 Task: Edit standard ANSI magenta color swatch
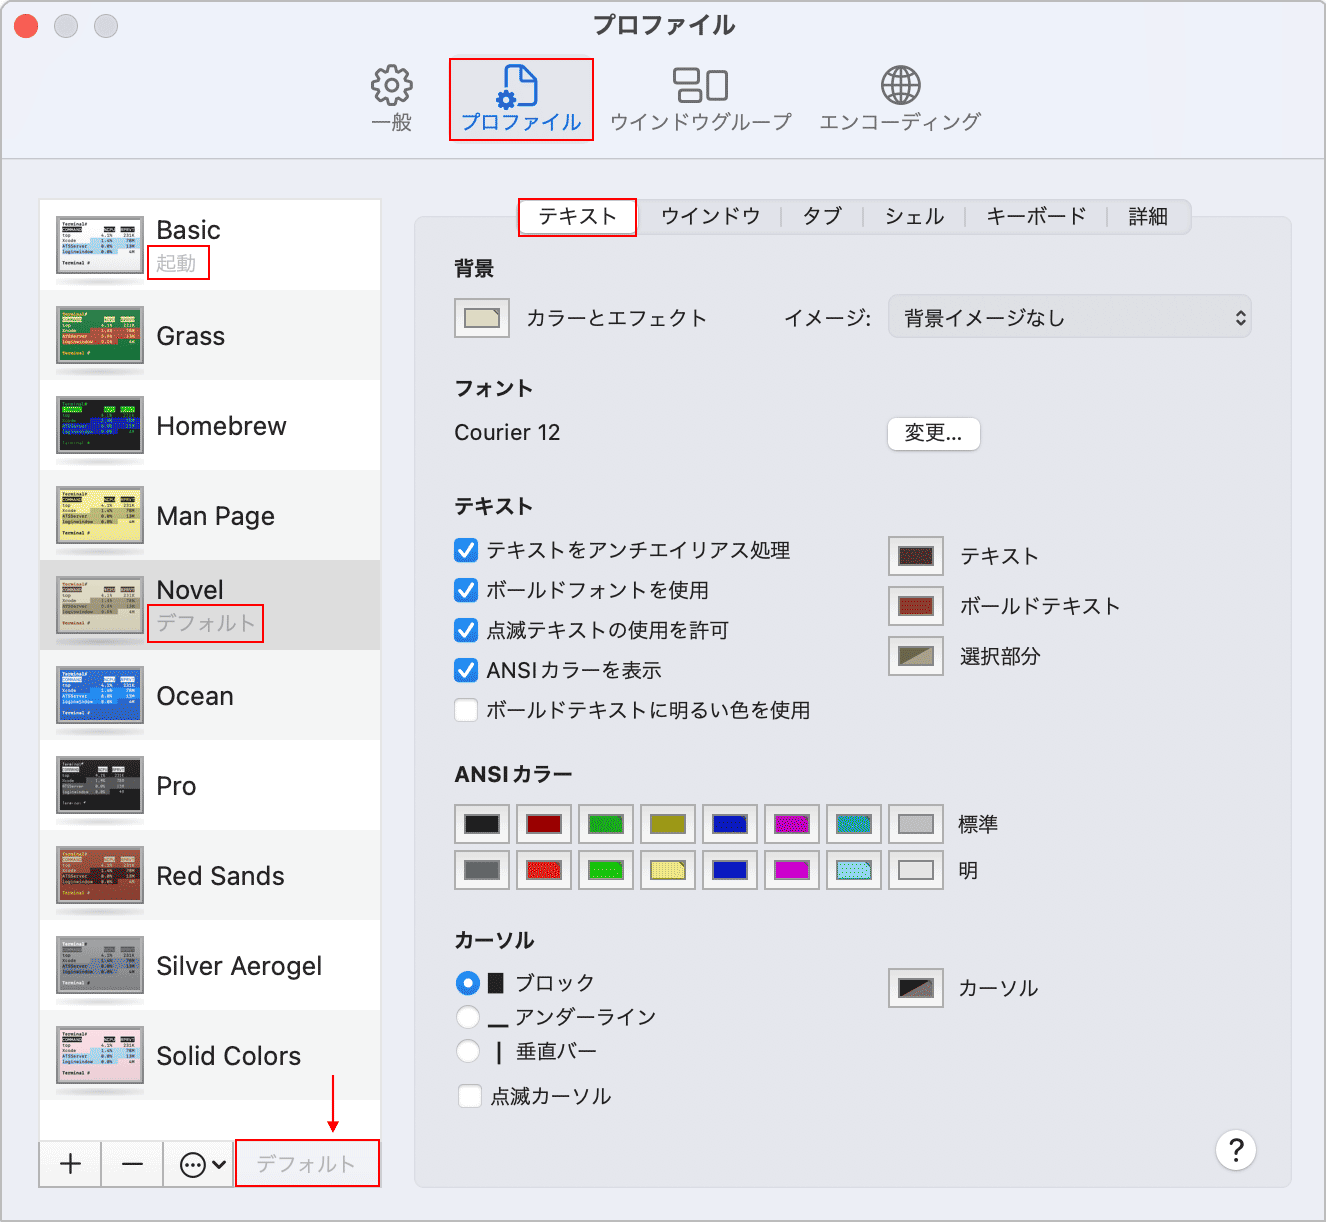tap(792, 824)
